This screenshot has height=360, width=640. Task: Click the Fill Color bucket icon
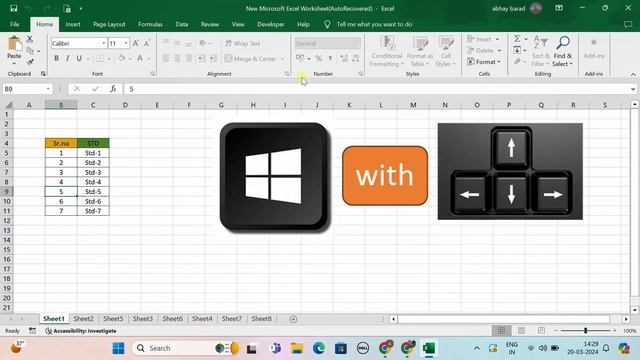(x=122, y=58)
